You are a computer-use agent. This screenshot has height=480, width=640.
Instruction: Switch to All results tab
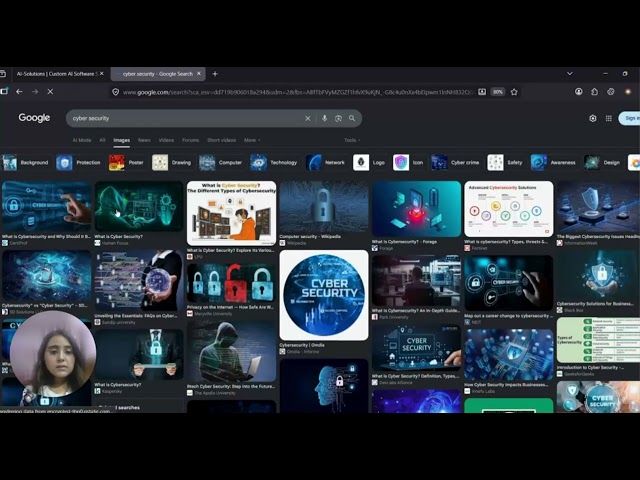pos(102,140)
